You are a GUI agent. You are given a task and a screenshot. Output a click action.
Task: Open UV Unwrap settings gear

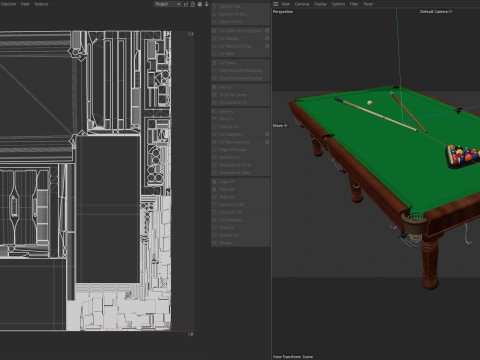pos(267,38)
